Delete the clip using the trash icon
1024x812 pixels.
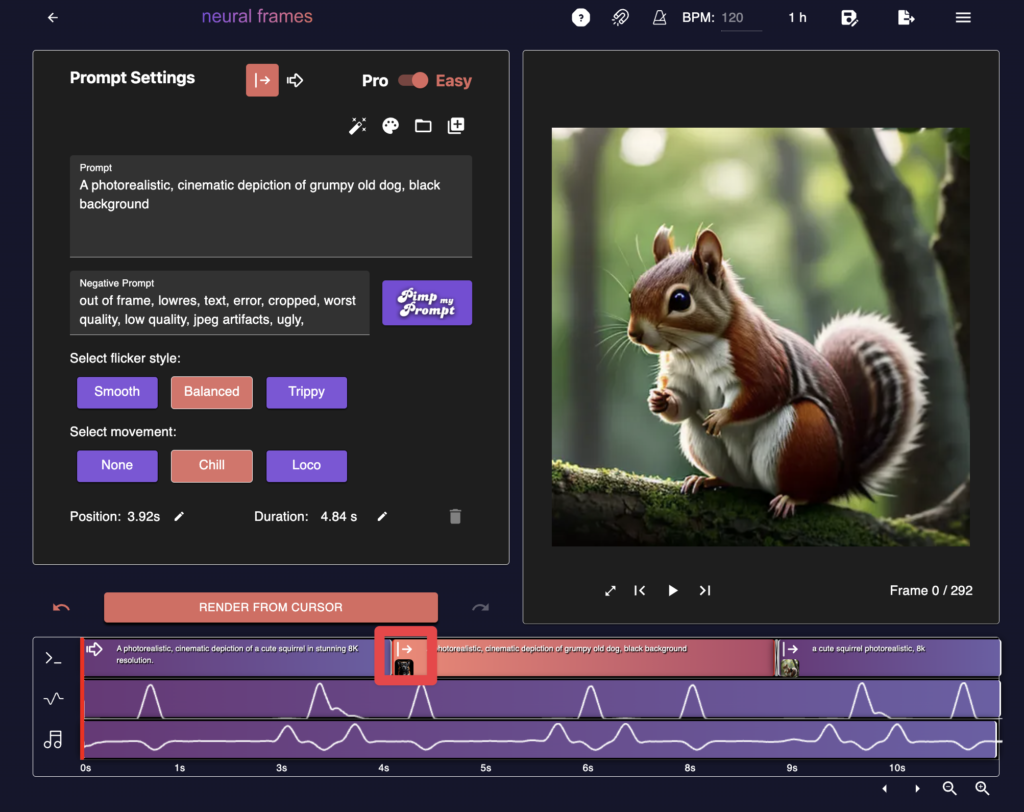pos(455,516)
